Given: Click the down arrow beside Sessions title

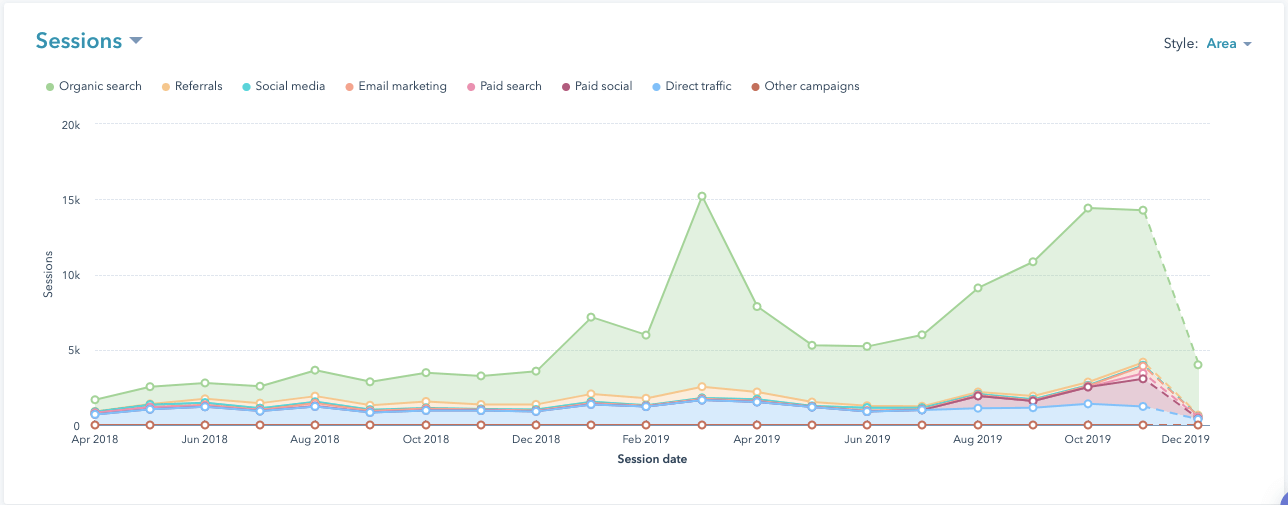Looking at the screenshot, I should [x=136, y=41].
